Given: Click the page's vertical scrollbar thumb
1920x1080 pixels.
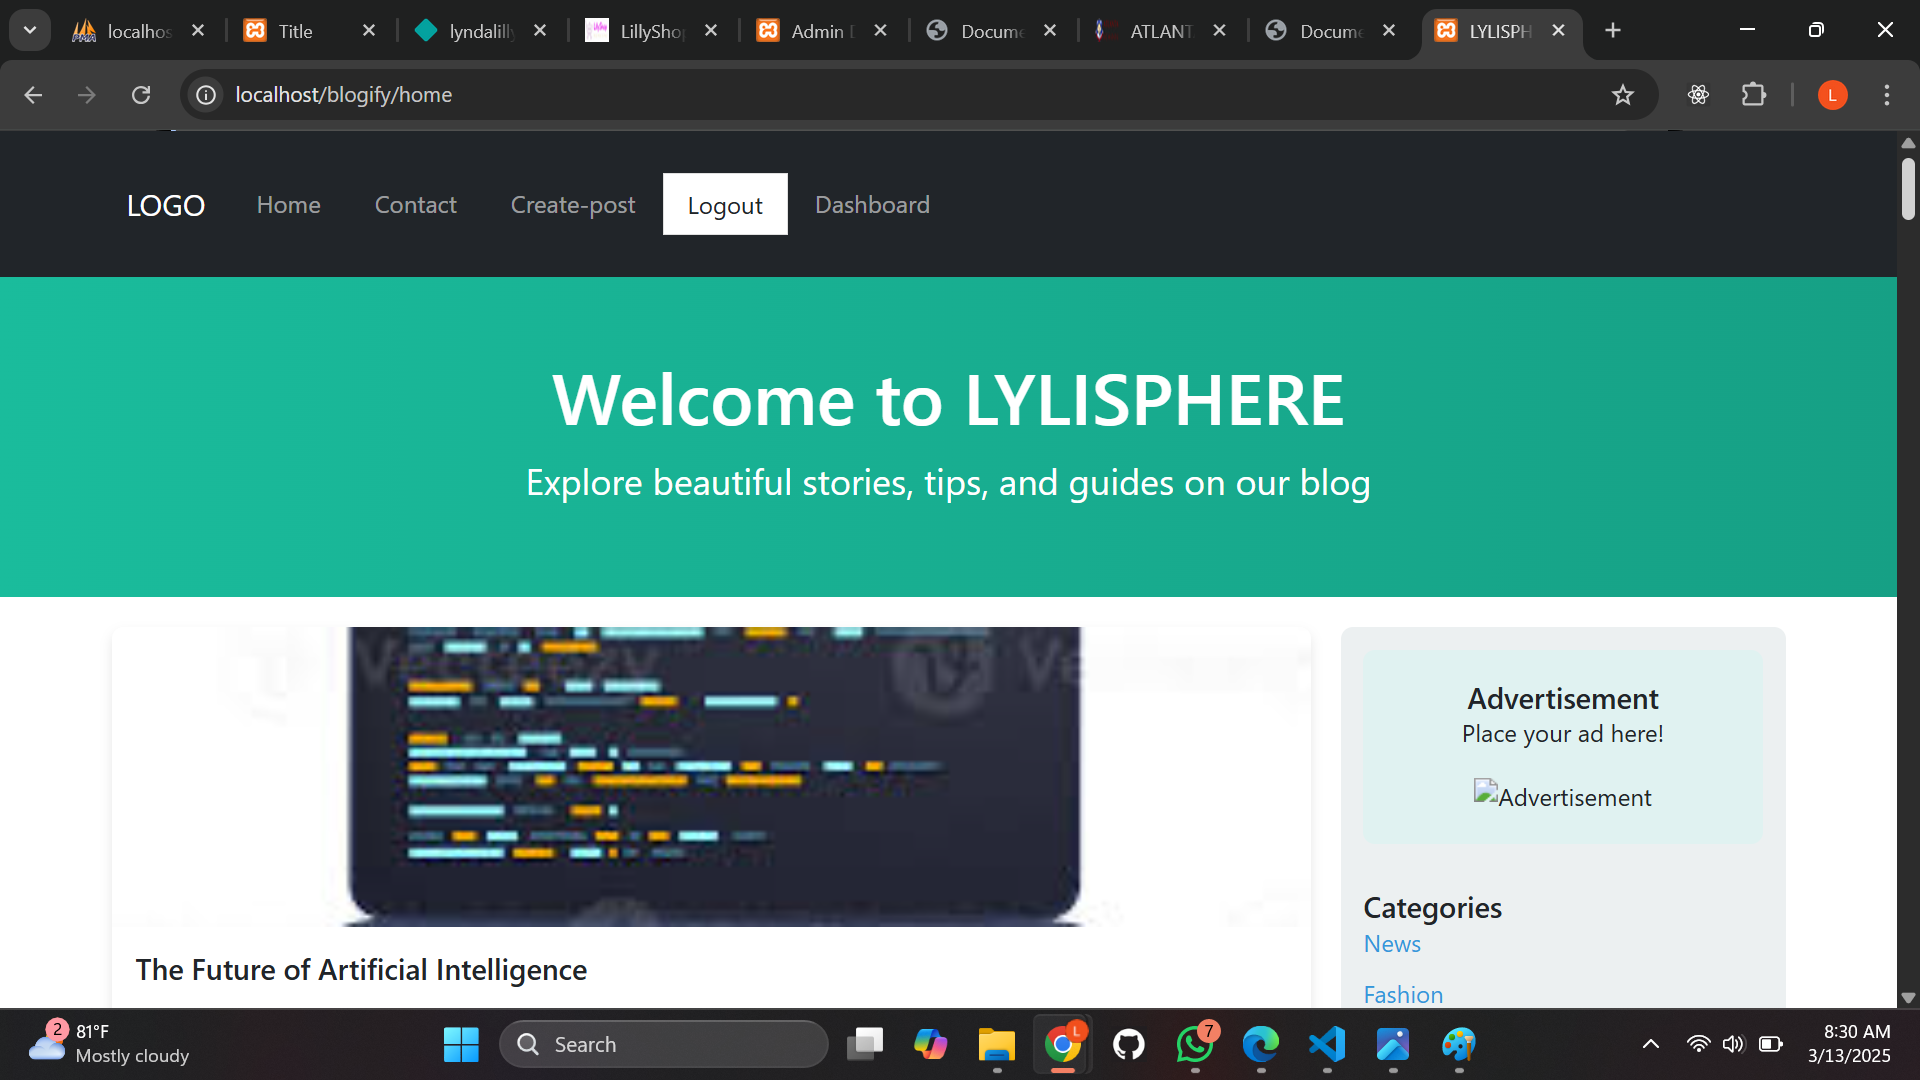Looking at the screenshot, I should pos(1908,188).
